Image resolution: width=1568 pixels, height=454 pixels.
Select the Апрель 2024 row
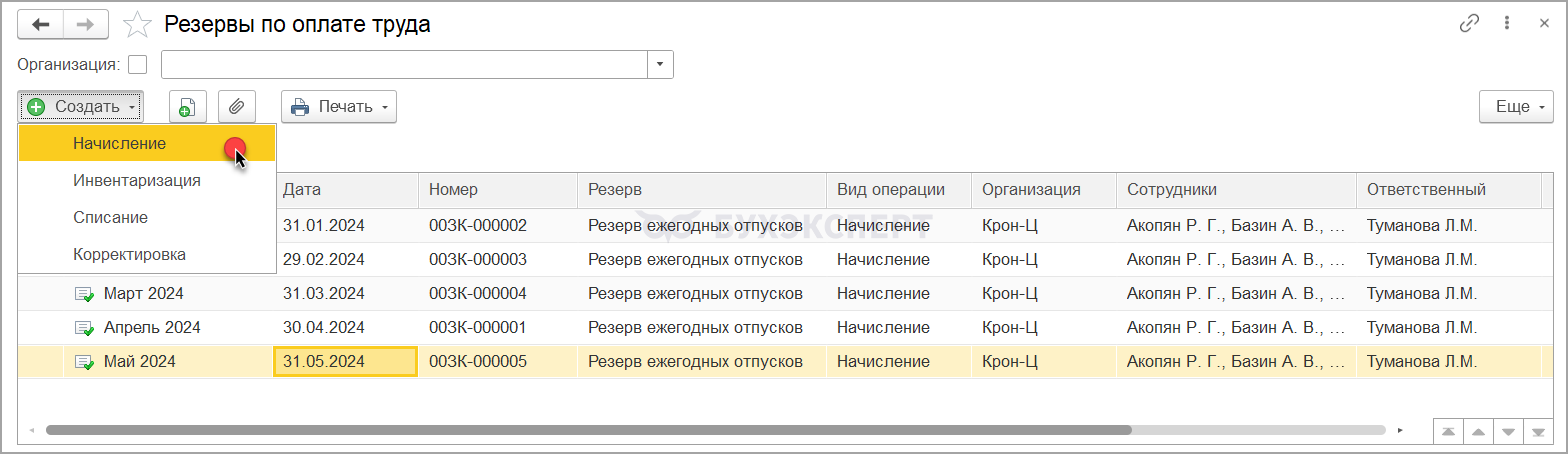(x=151, y=327)
